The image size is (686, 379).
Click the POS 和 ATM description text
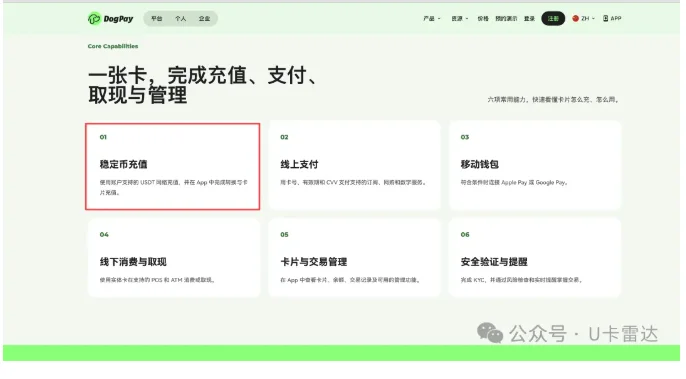point(158,280)
